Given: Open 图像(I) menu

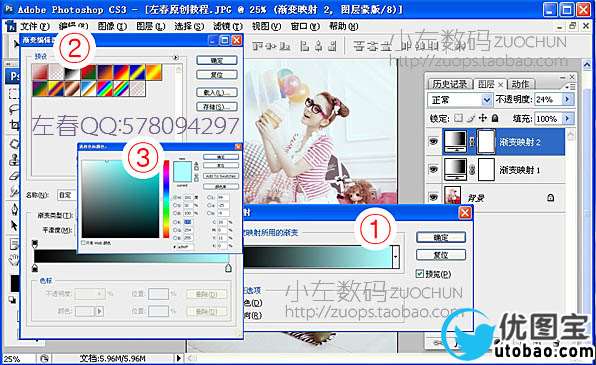Looking at the screenshot, I should click(x=112, y=26).
